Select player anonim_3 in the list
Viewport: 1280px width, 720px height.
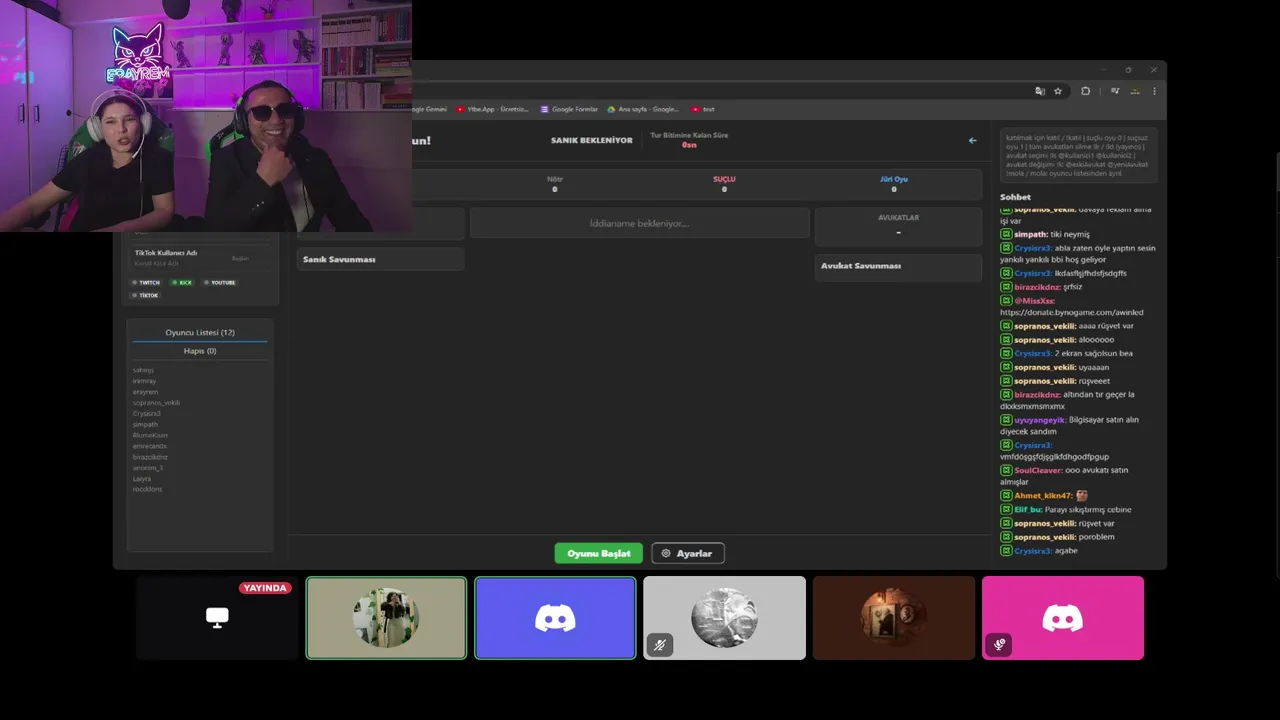pyautogui.click(x=147, y=467)
